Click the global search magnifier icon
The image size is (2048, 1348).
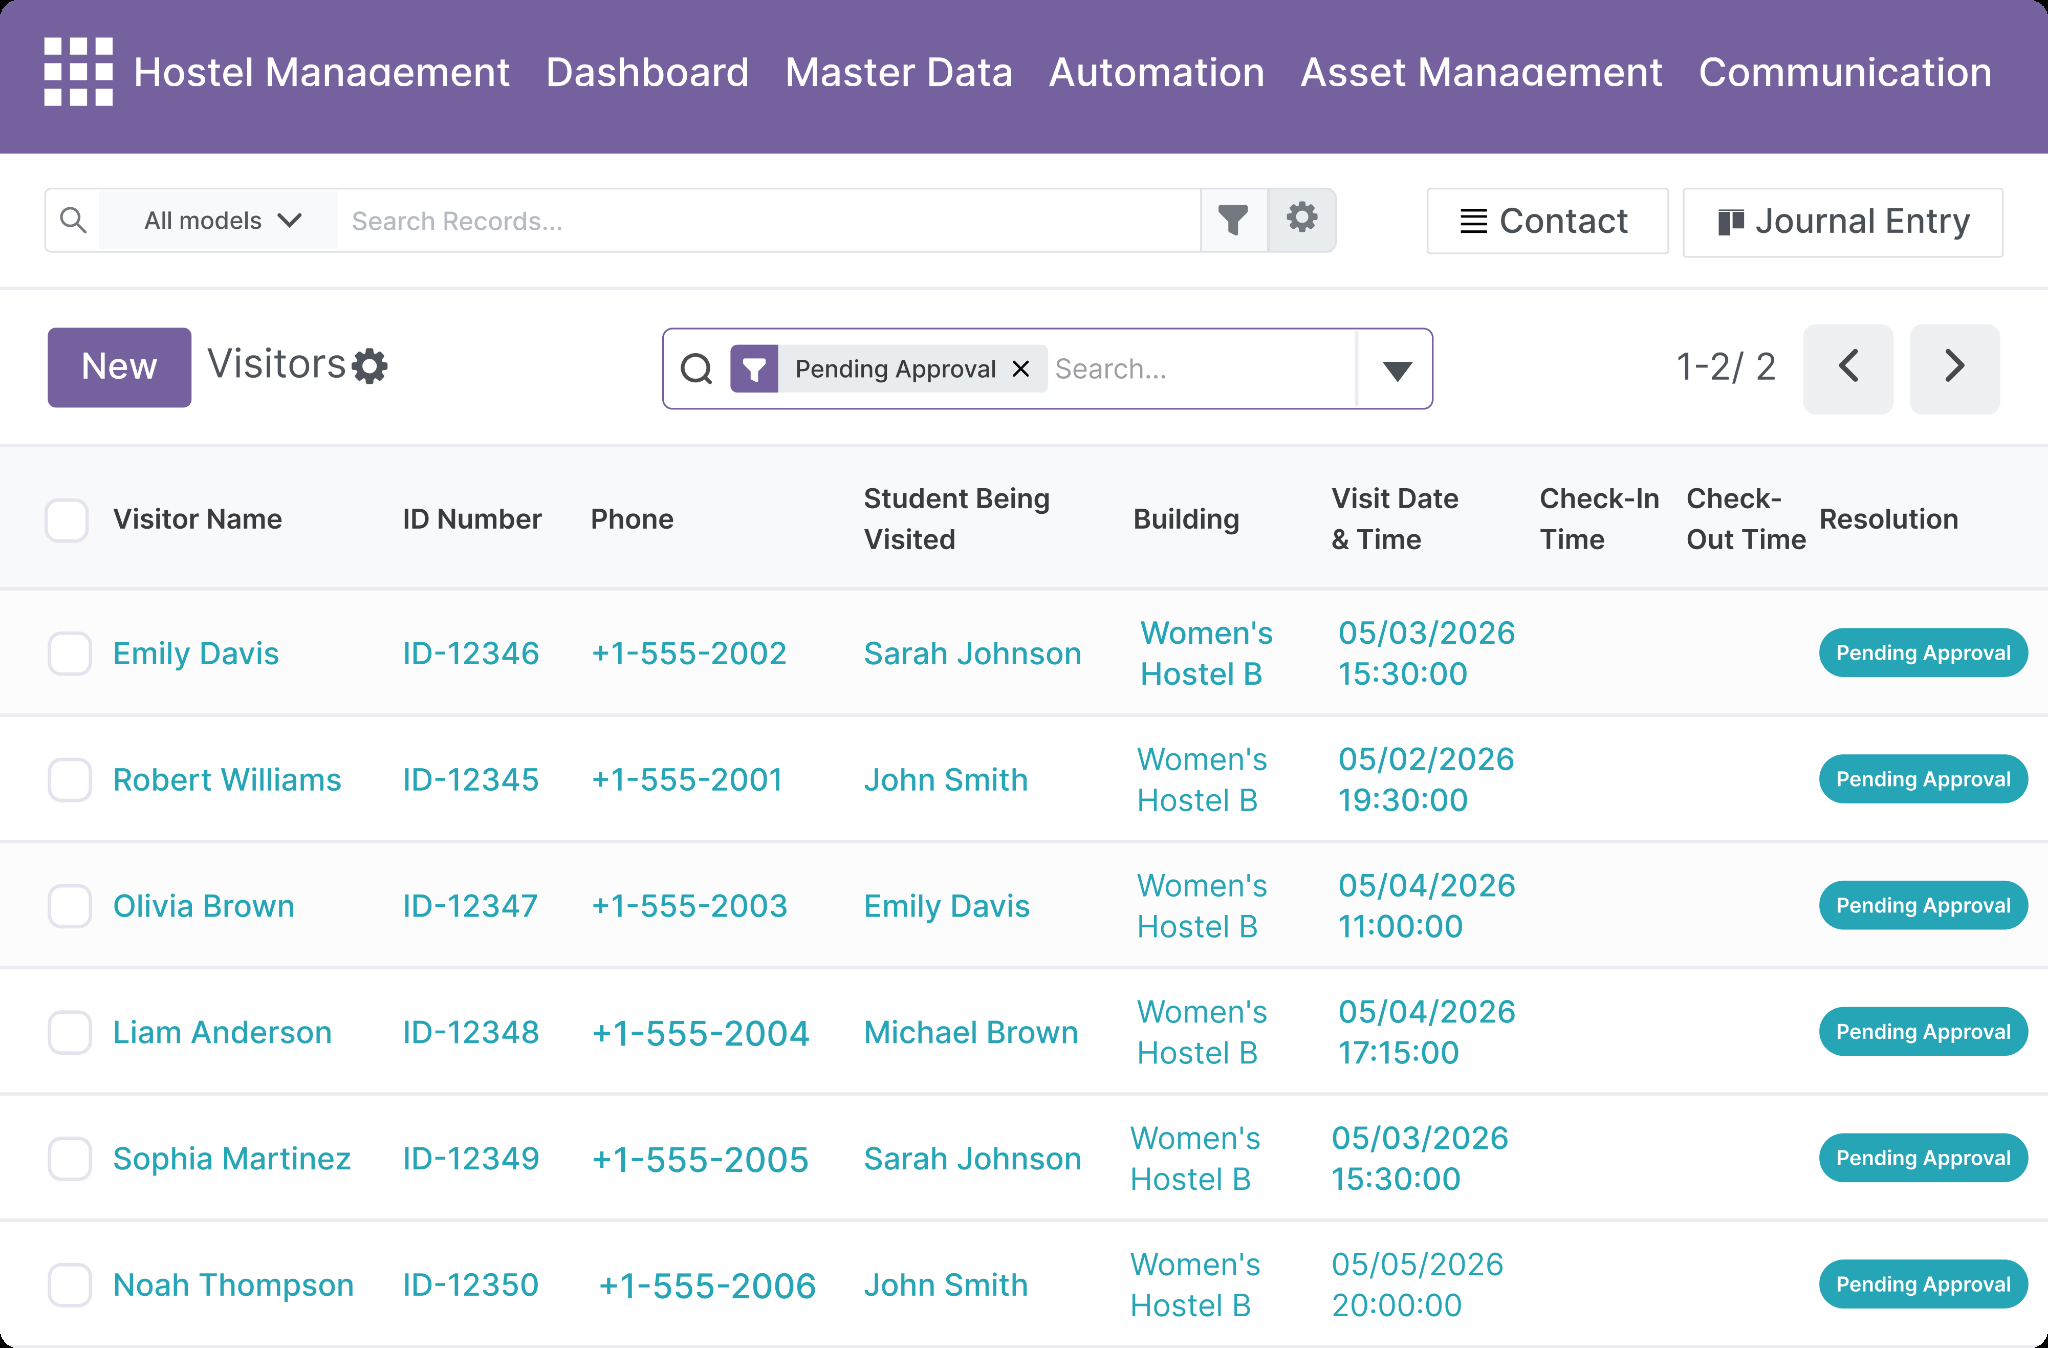click(73, 220)
